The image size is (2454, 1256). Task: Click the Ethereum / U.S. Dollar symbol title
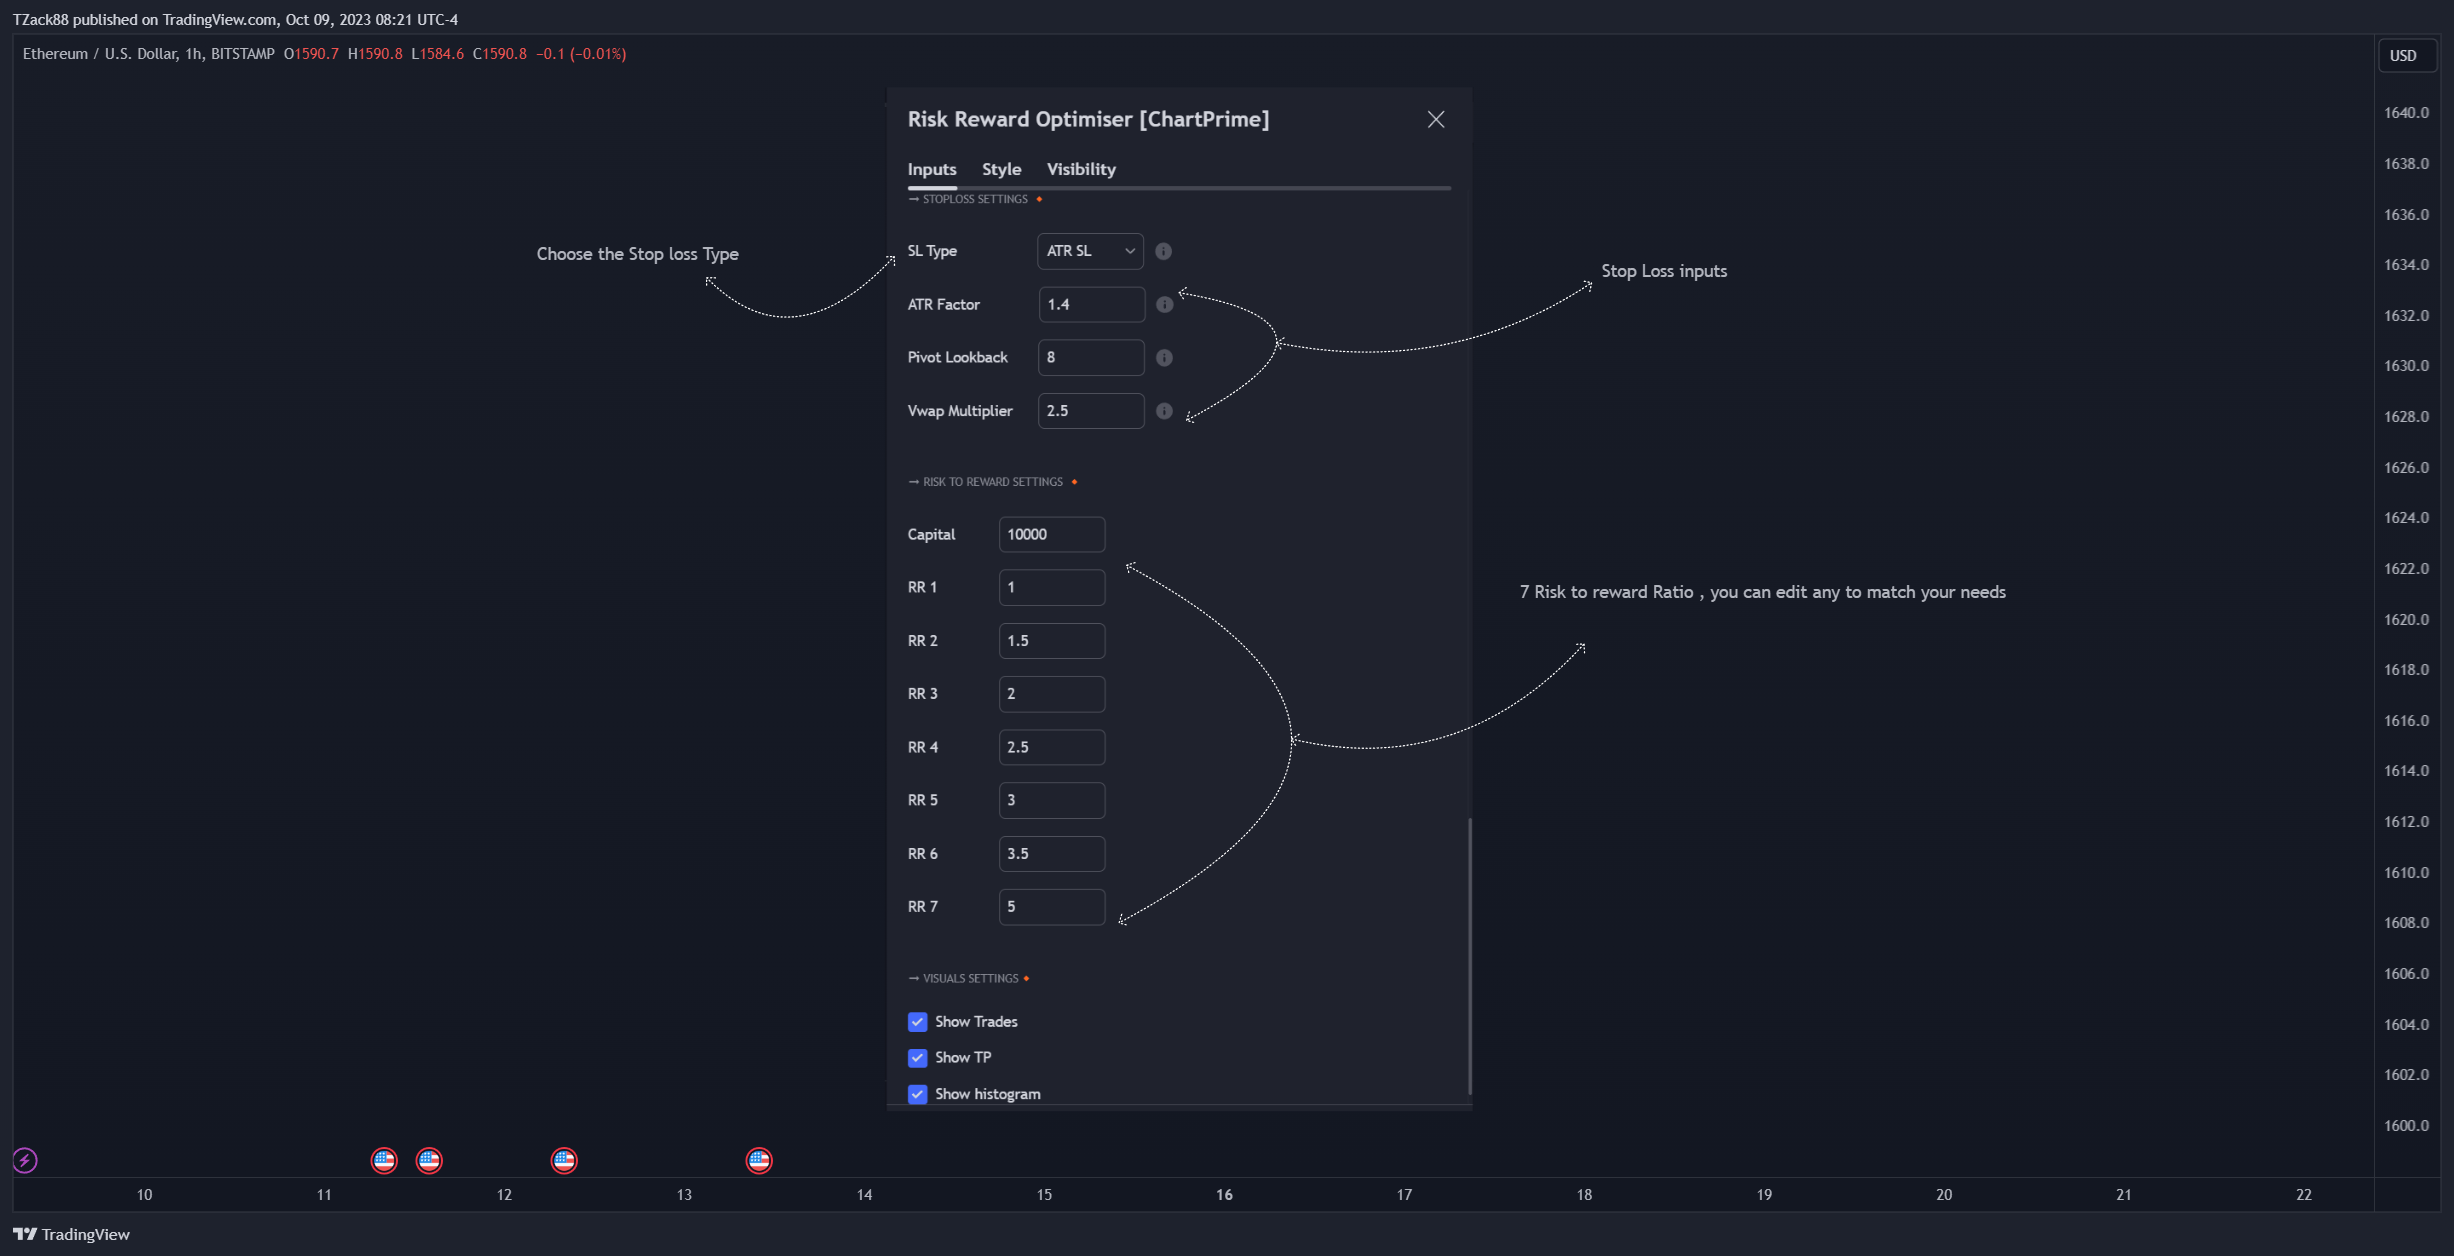point(149,54)
